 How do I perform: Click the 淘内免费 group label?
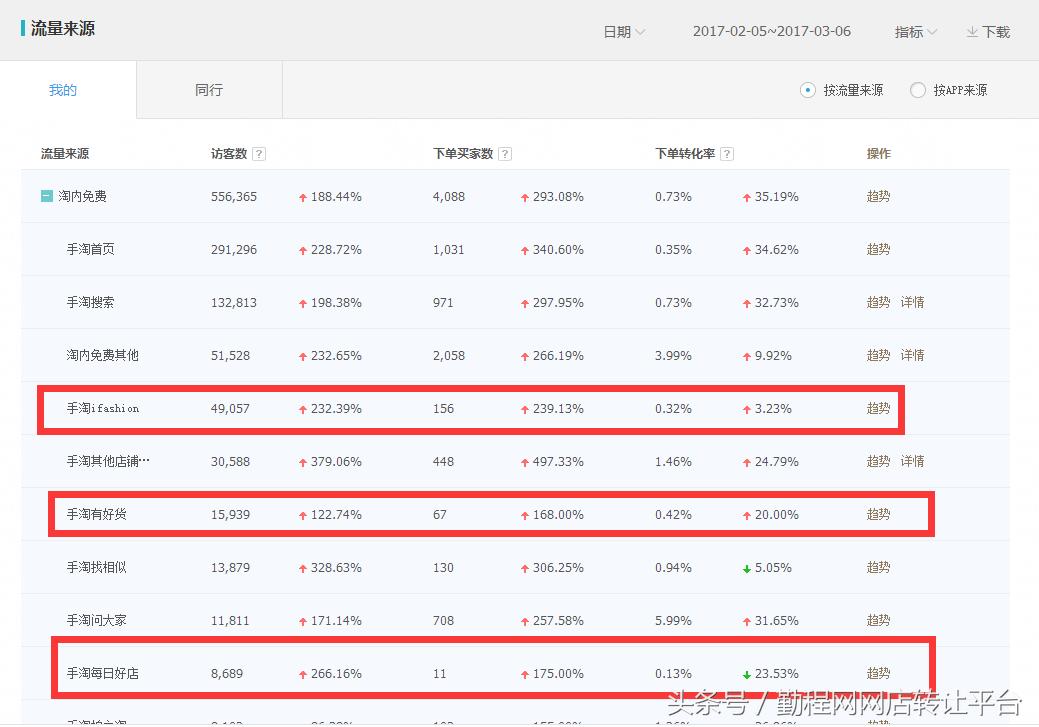click(82, 196)
